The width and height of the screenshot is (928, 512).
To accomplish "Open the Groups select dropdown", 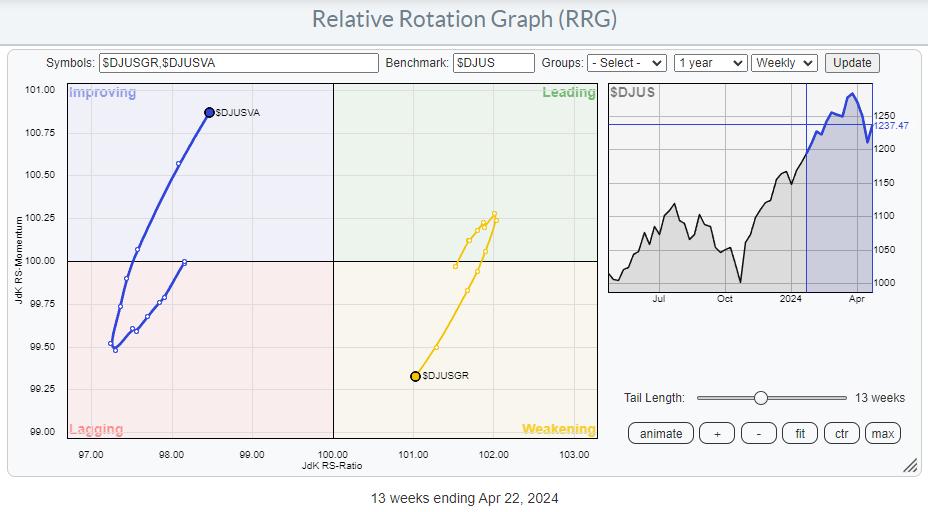I will pyautogui.click(x=627, y=62).
